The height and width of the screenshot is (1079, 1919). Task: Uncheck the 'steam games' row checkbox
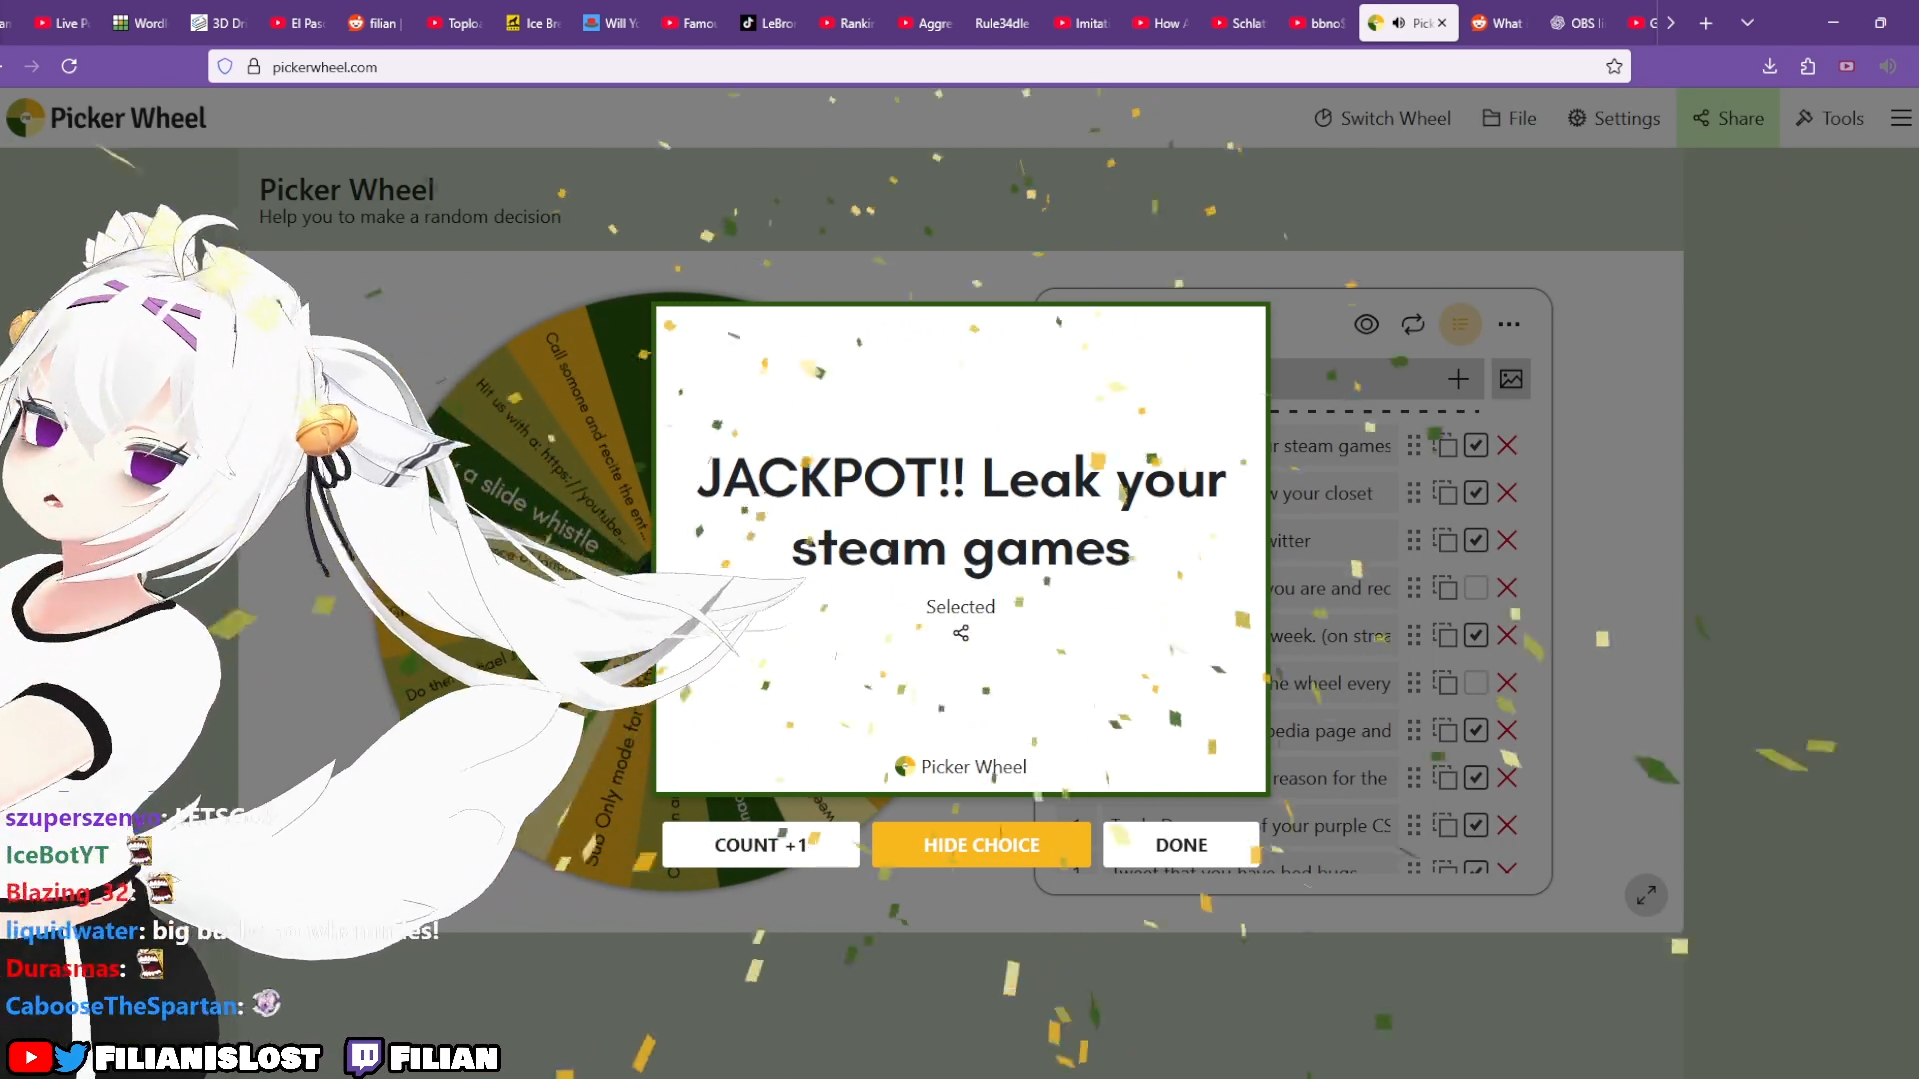click(x=1476, y=446)
